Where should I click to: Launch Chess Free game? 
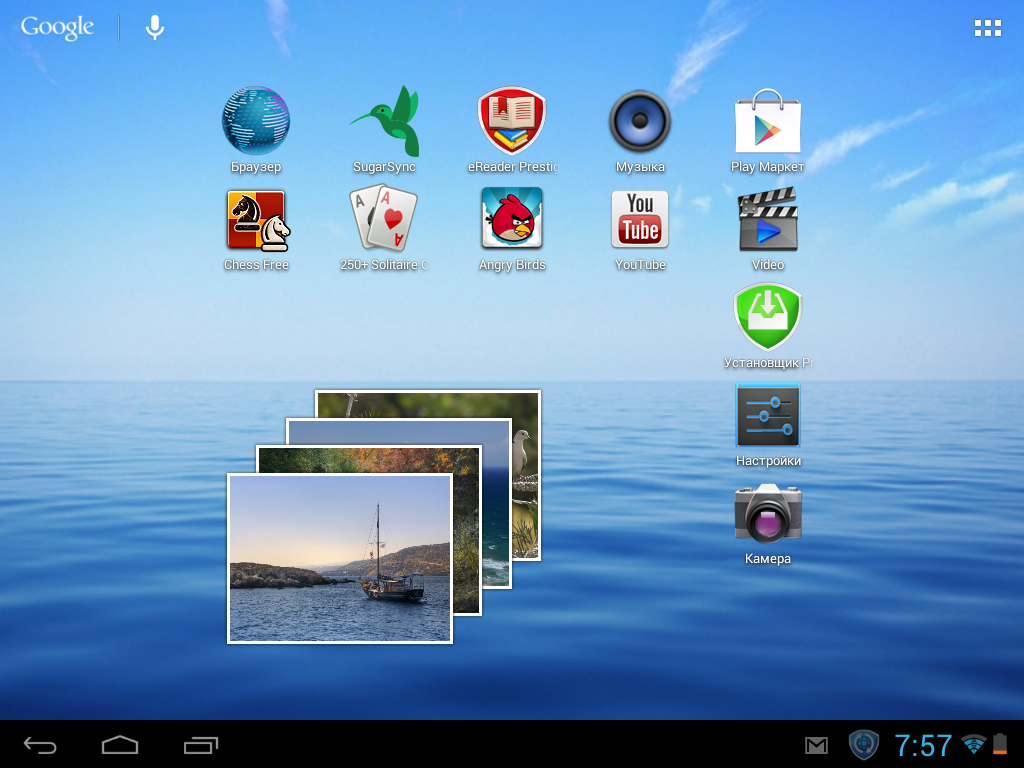point(257,221)
